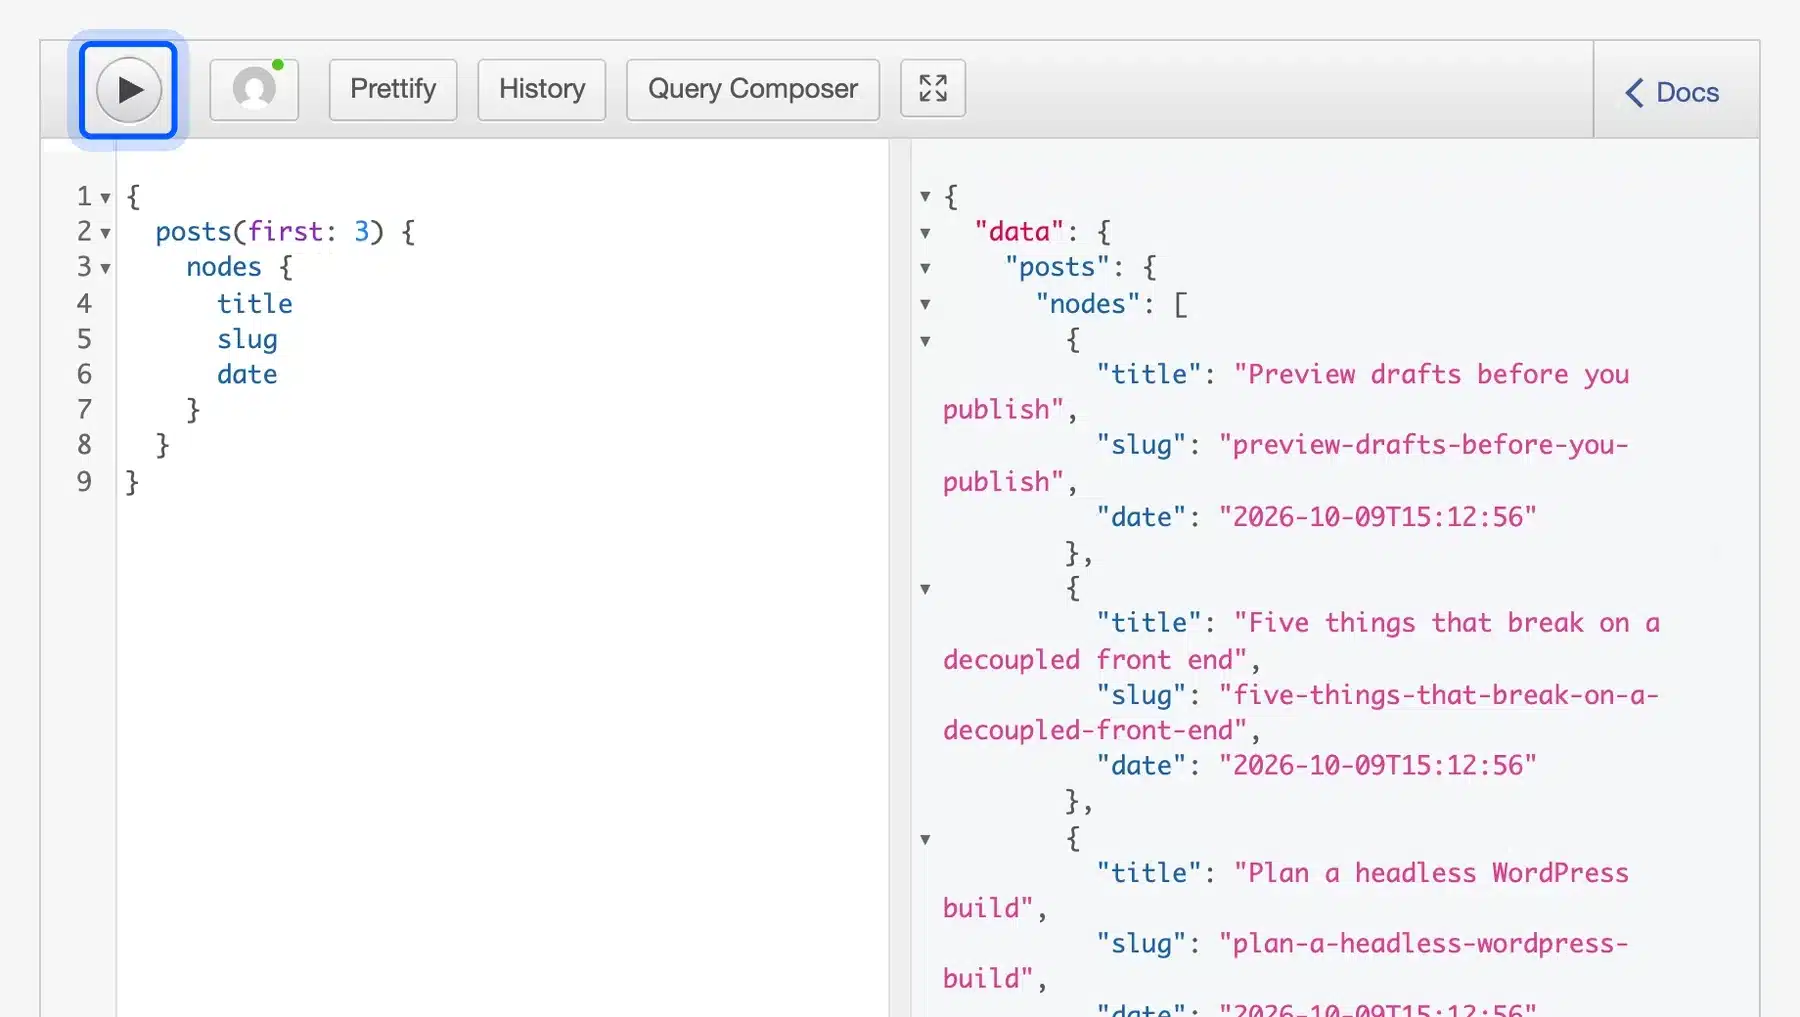Click the slug field on query line 5
Screen dimensions: 1800x1017
[x=247, y=339]
